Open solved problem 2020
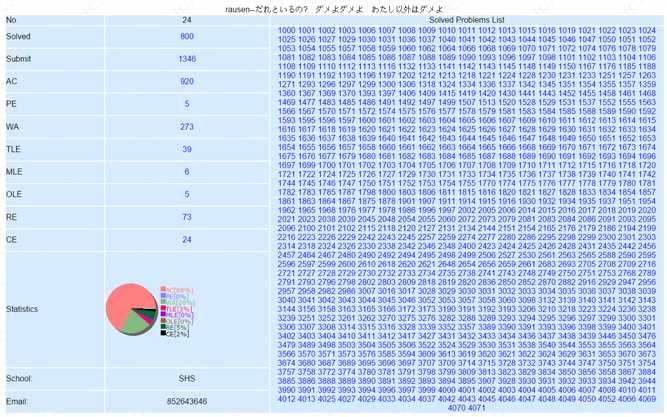667x417 pixels. [647, 210]
